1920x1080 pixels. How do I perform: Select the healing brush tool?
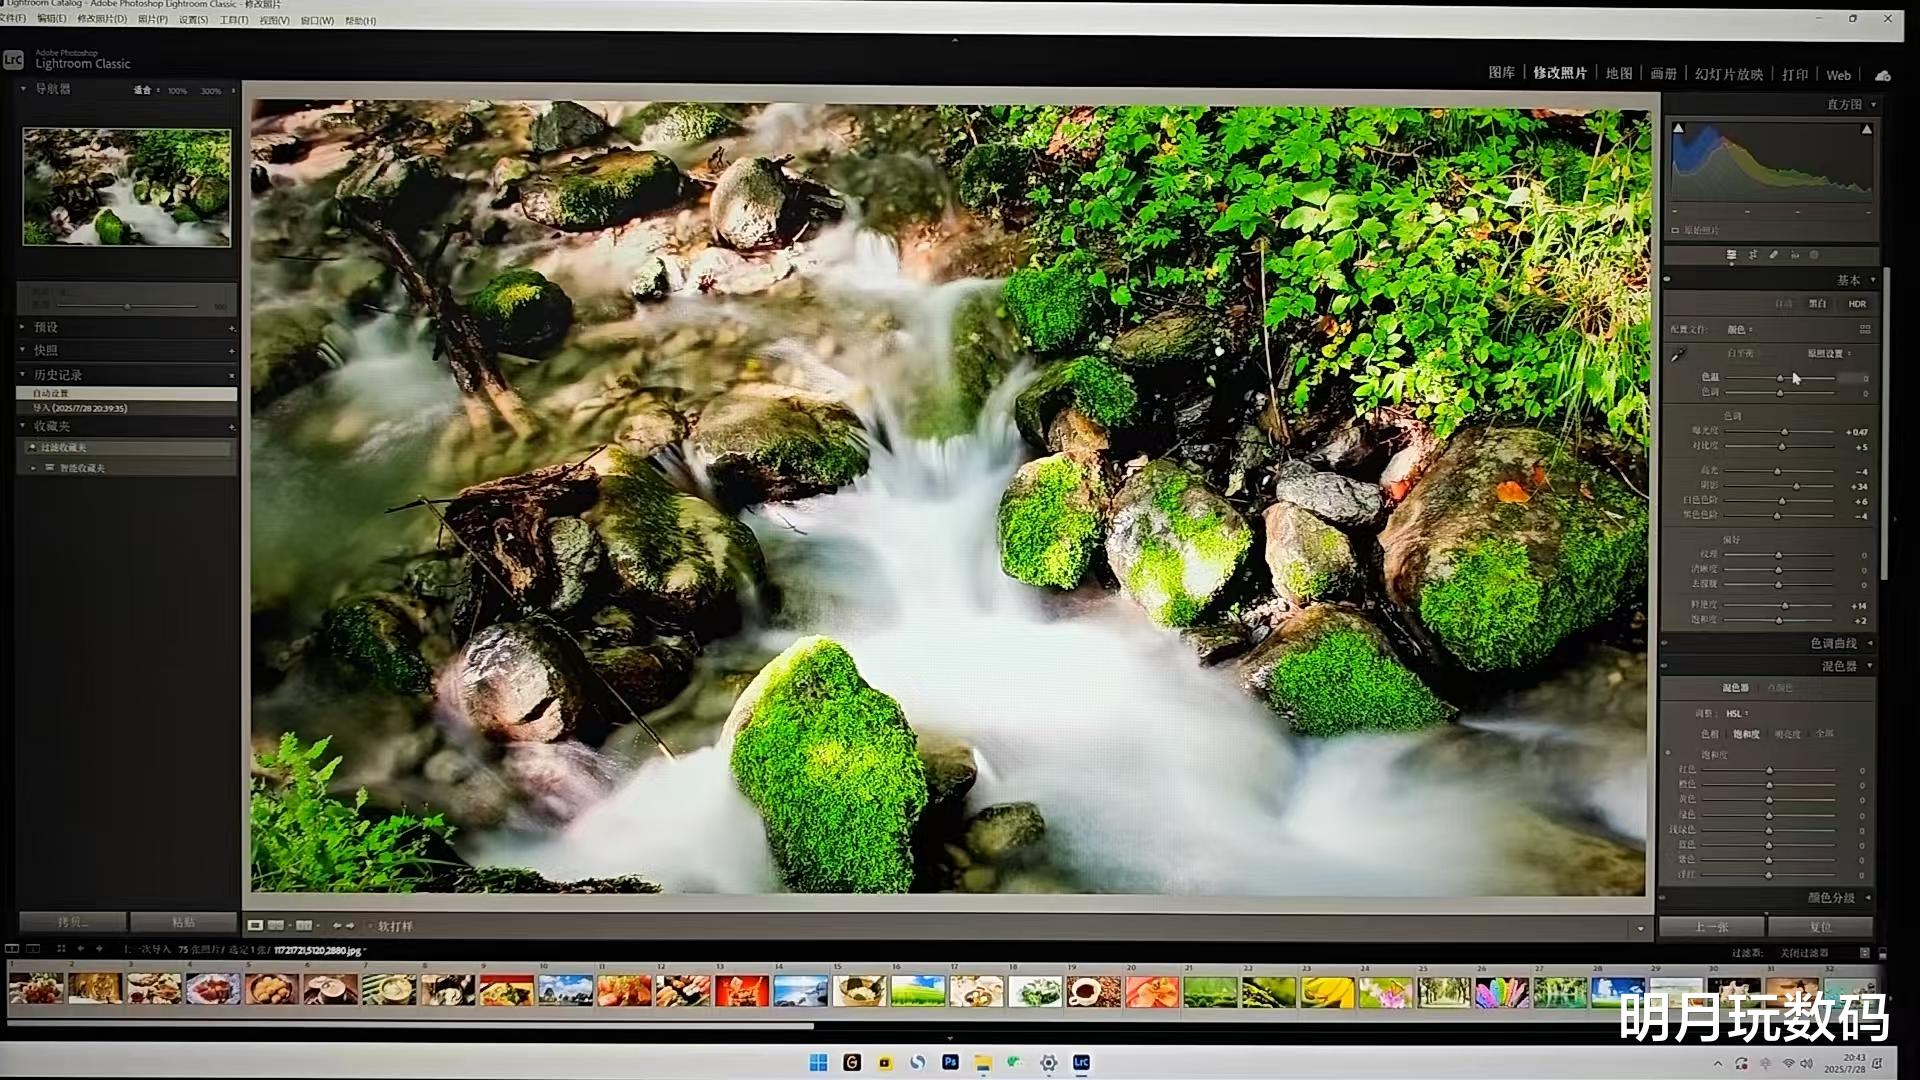pos(1774,256)
